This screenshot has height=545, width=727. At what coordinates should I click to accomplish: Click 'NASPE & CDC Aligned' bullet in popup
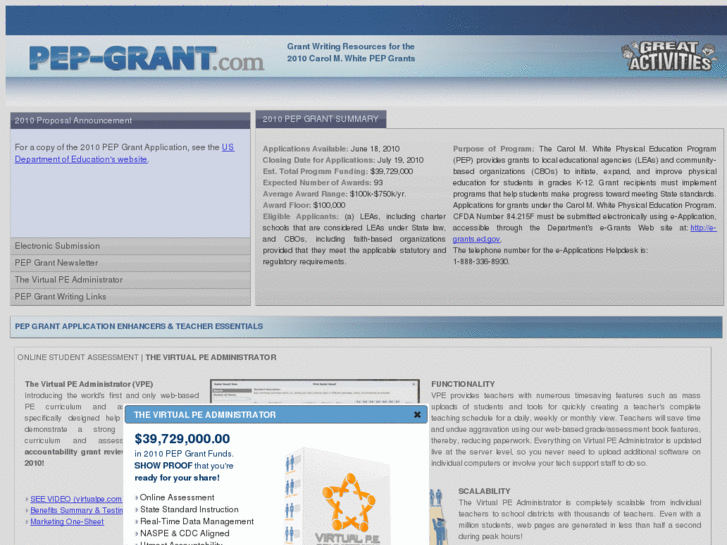185,533
